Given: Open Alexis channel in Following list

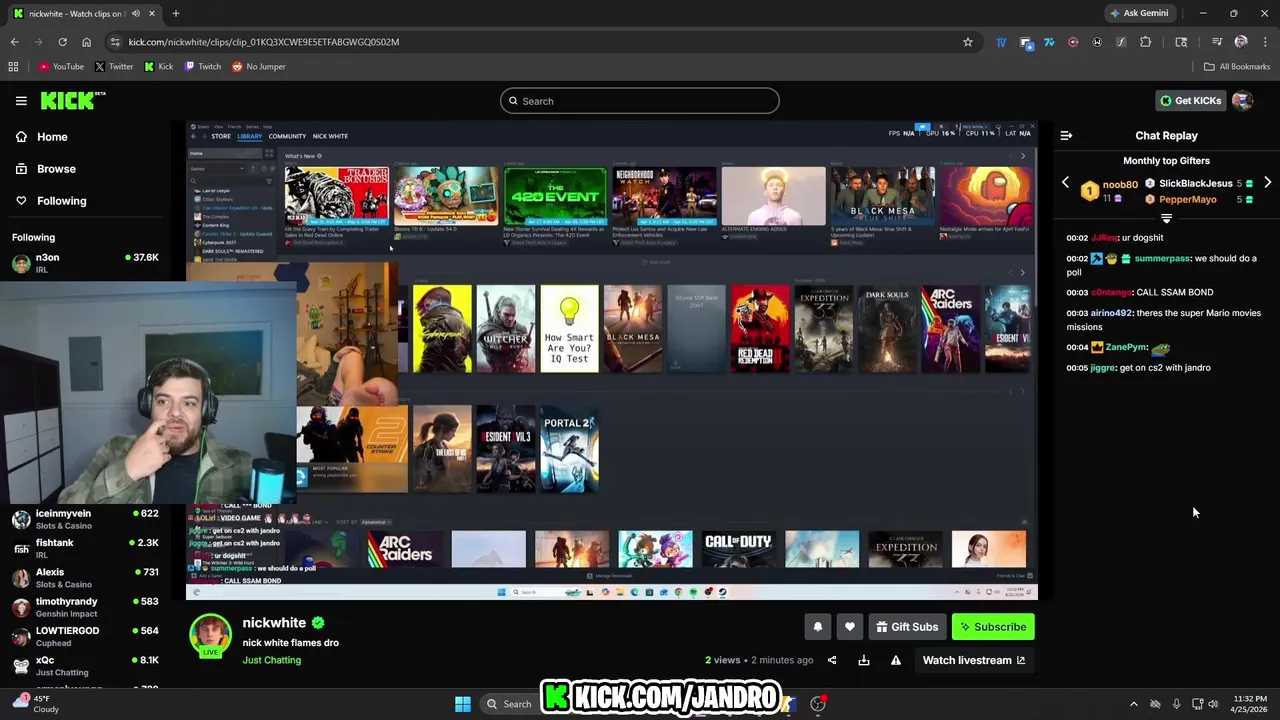Looking at the screenshot, I should [x=85, y=578].
